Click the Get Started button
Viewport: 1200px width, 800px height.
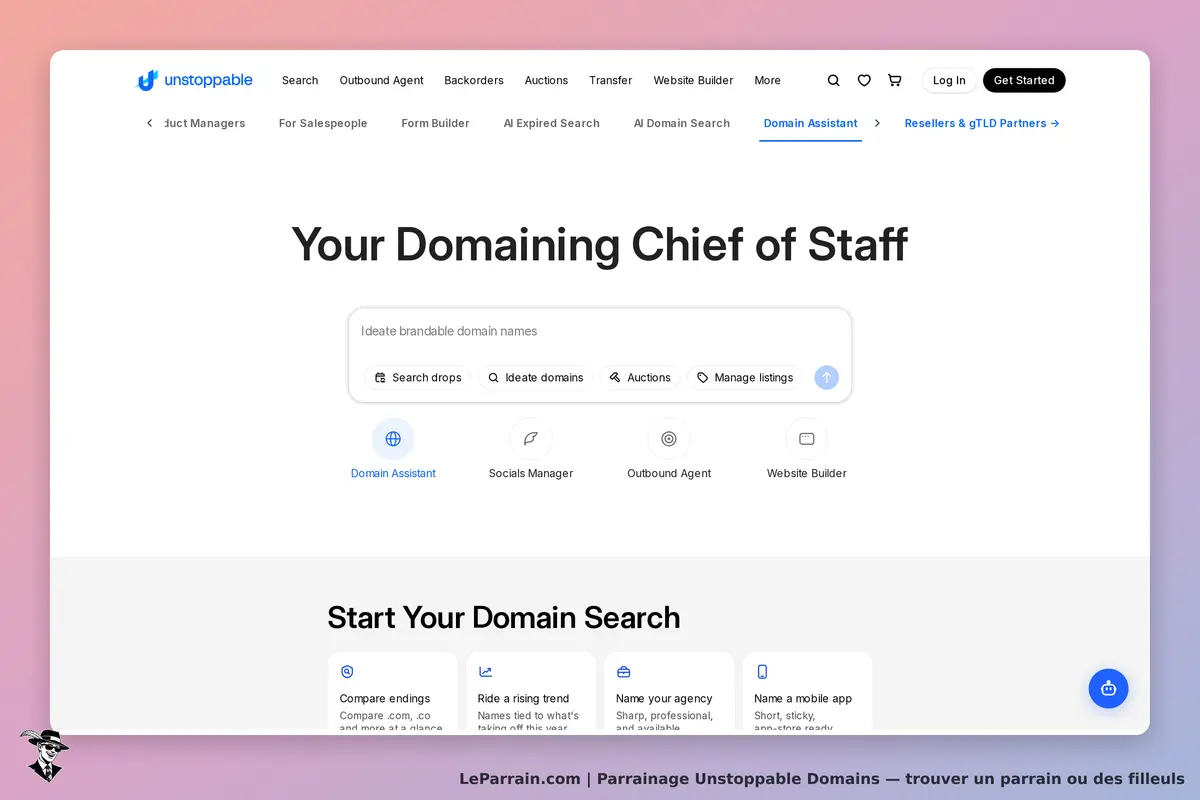click(1024, 80)
